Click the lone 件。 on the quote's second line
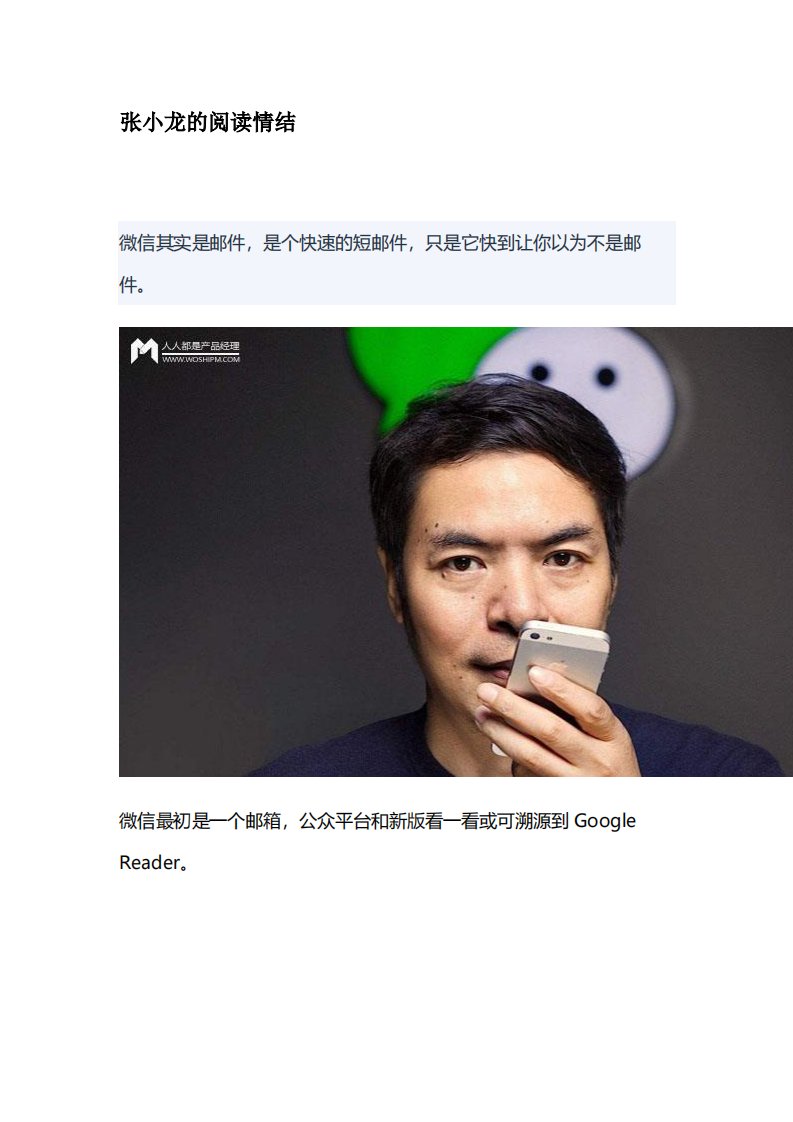The image size is (793, 1122). point(133,285)
